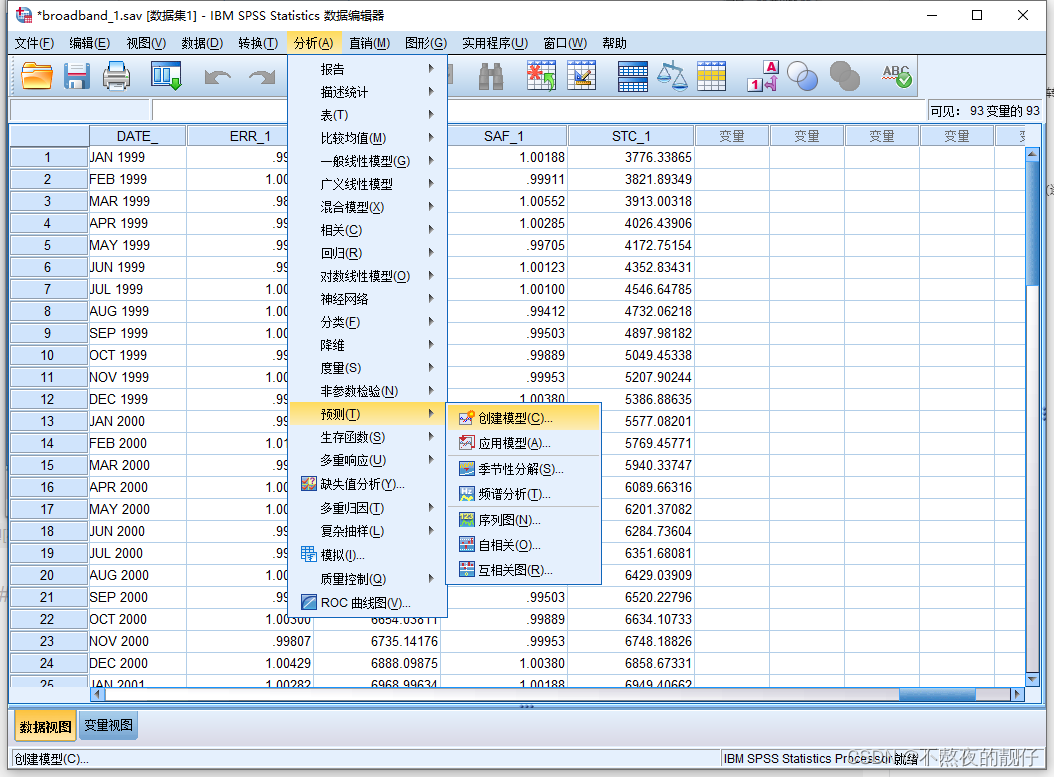The image size is (1054, 777).
Task: Expand the 非参数检验(N) submenu
Action: 368,391
